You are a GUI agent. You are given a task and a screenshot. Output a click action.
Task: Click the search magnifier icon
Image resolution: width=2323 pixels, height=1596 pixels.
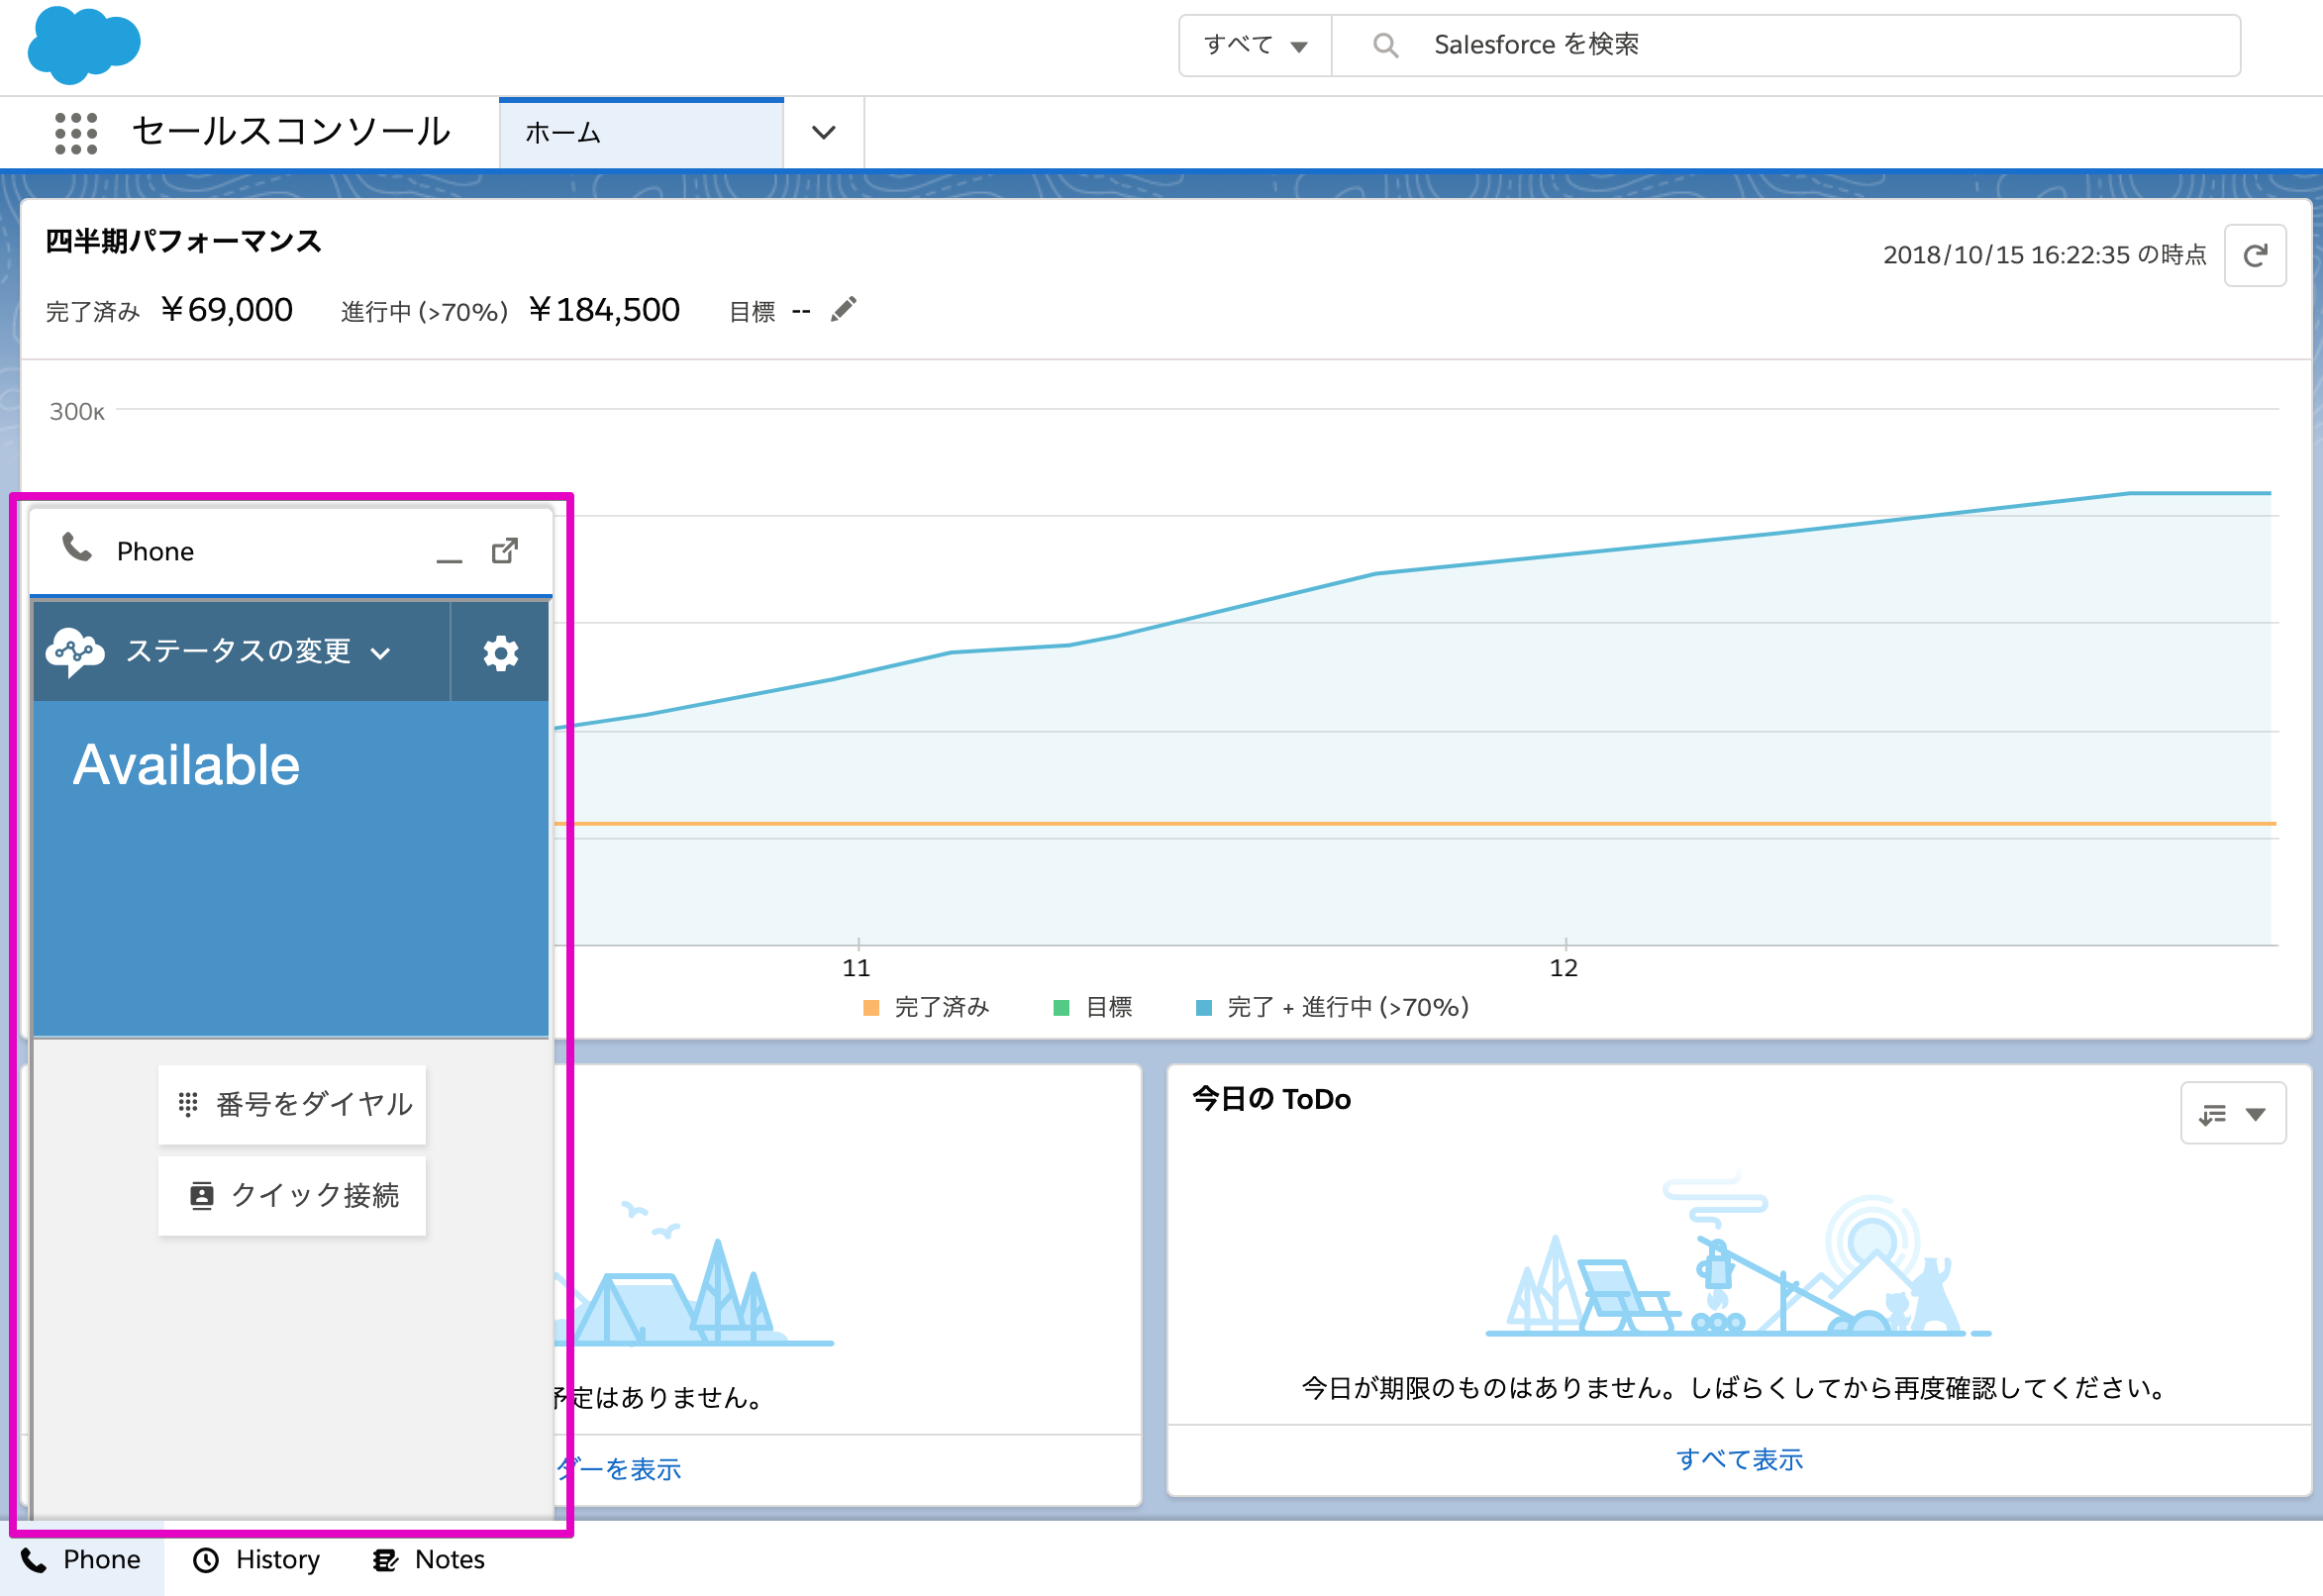(x=1385, y=44)
